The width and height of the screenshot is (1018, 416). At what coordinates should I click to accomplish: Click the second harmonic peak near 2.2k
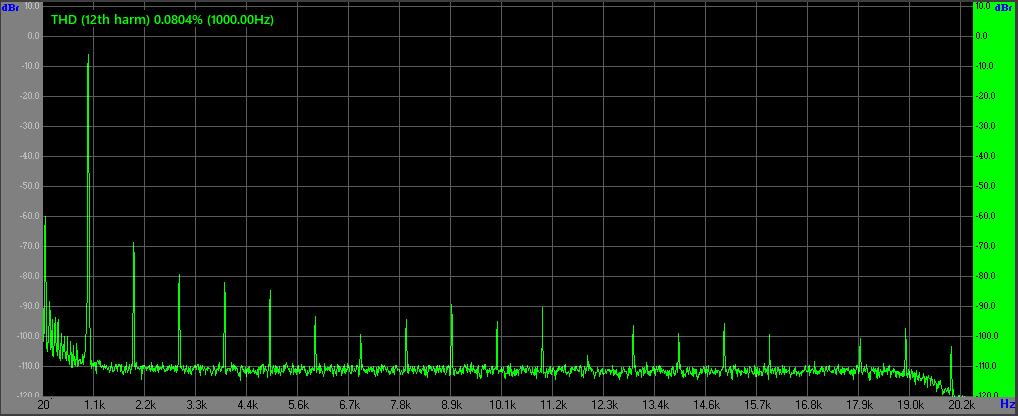pyautogui.click(x=134, y=244)
